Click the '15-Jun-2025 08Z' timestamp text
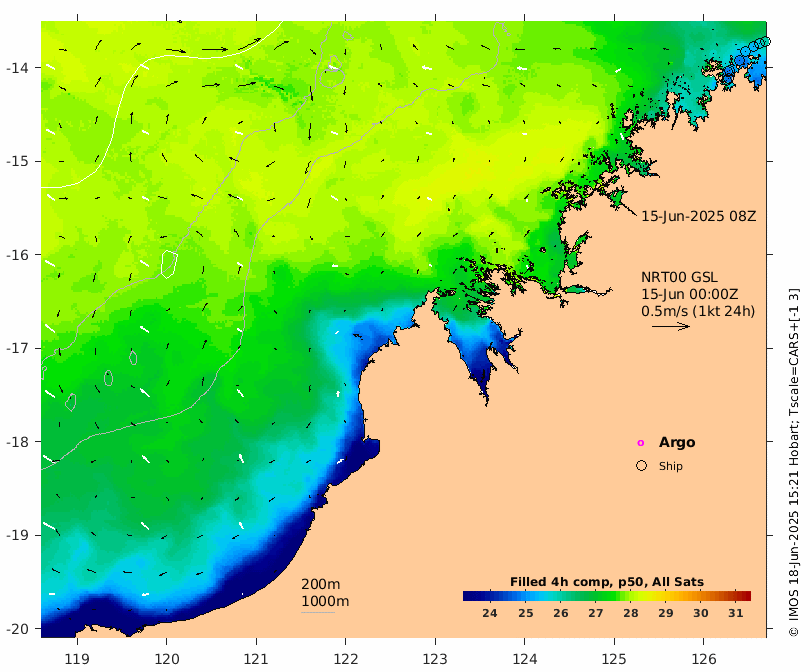 tap(698, 216)
